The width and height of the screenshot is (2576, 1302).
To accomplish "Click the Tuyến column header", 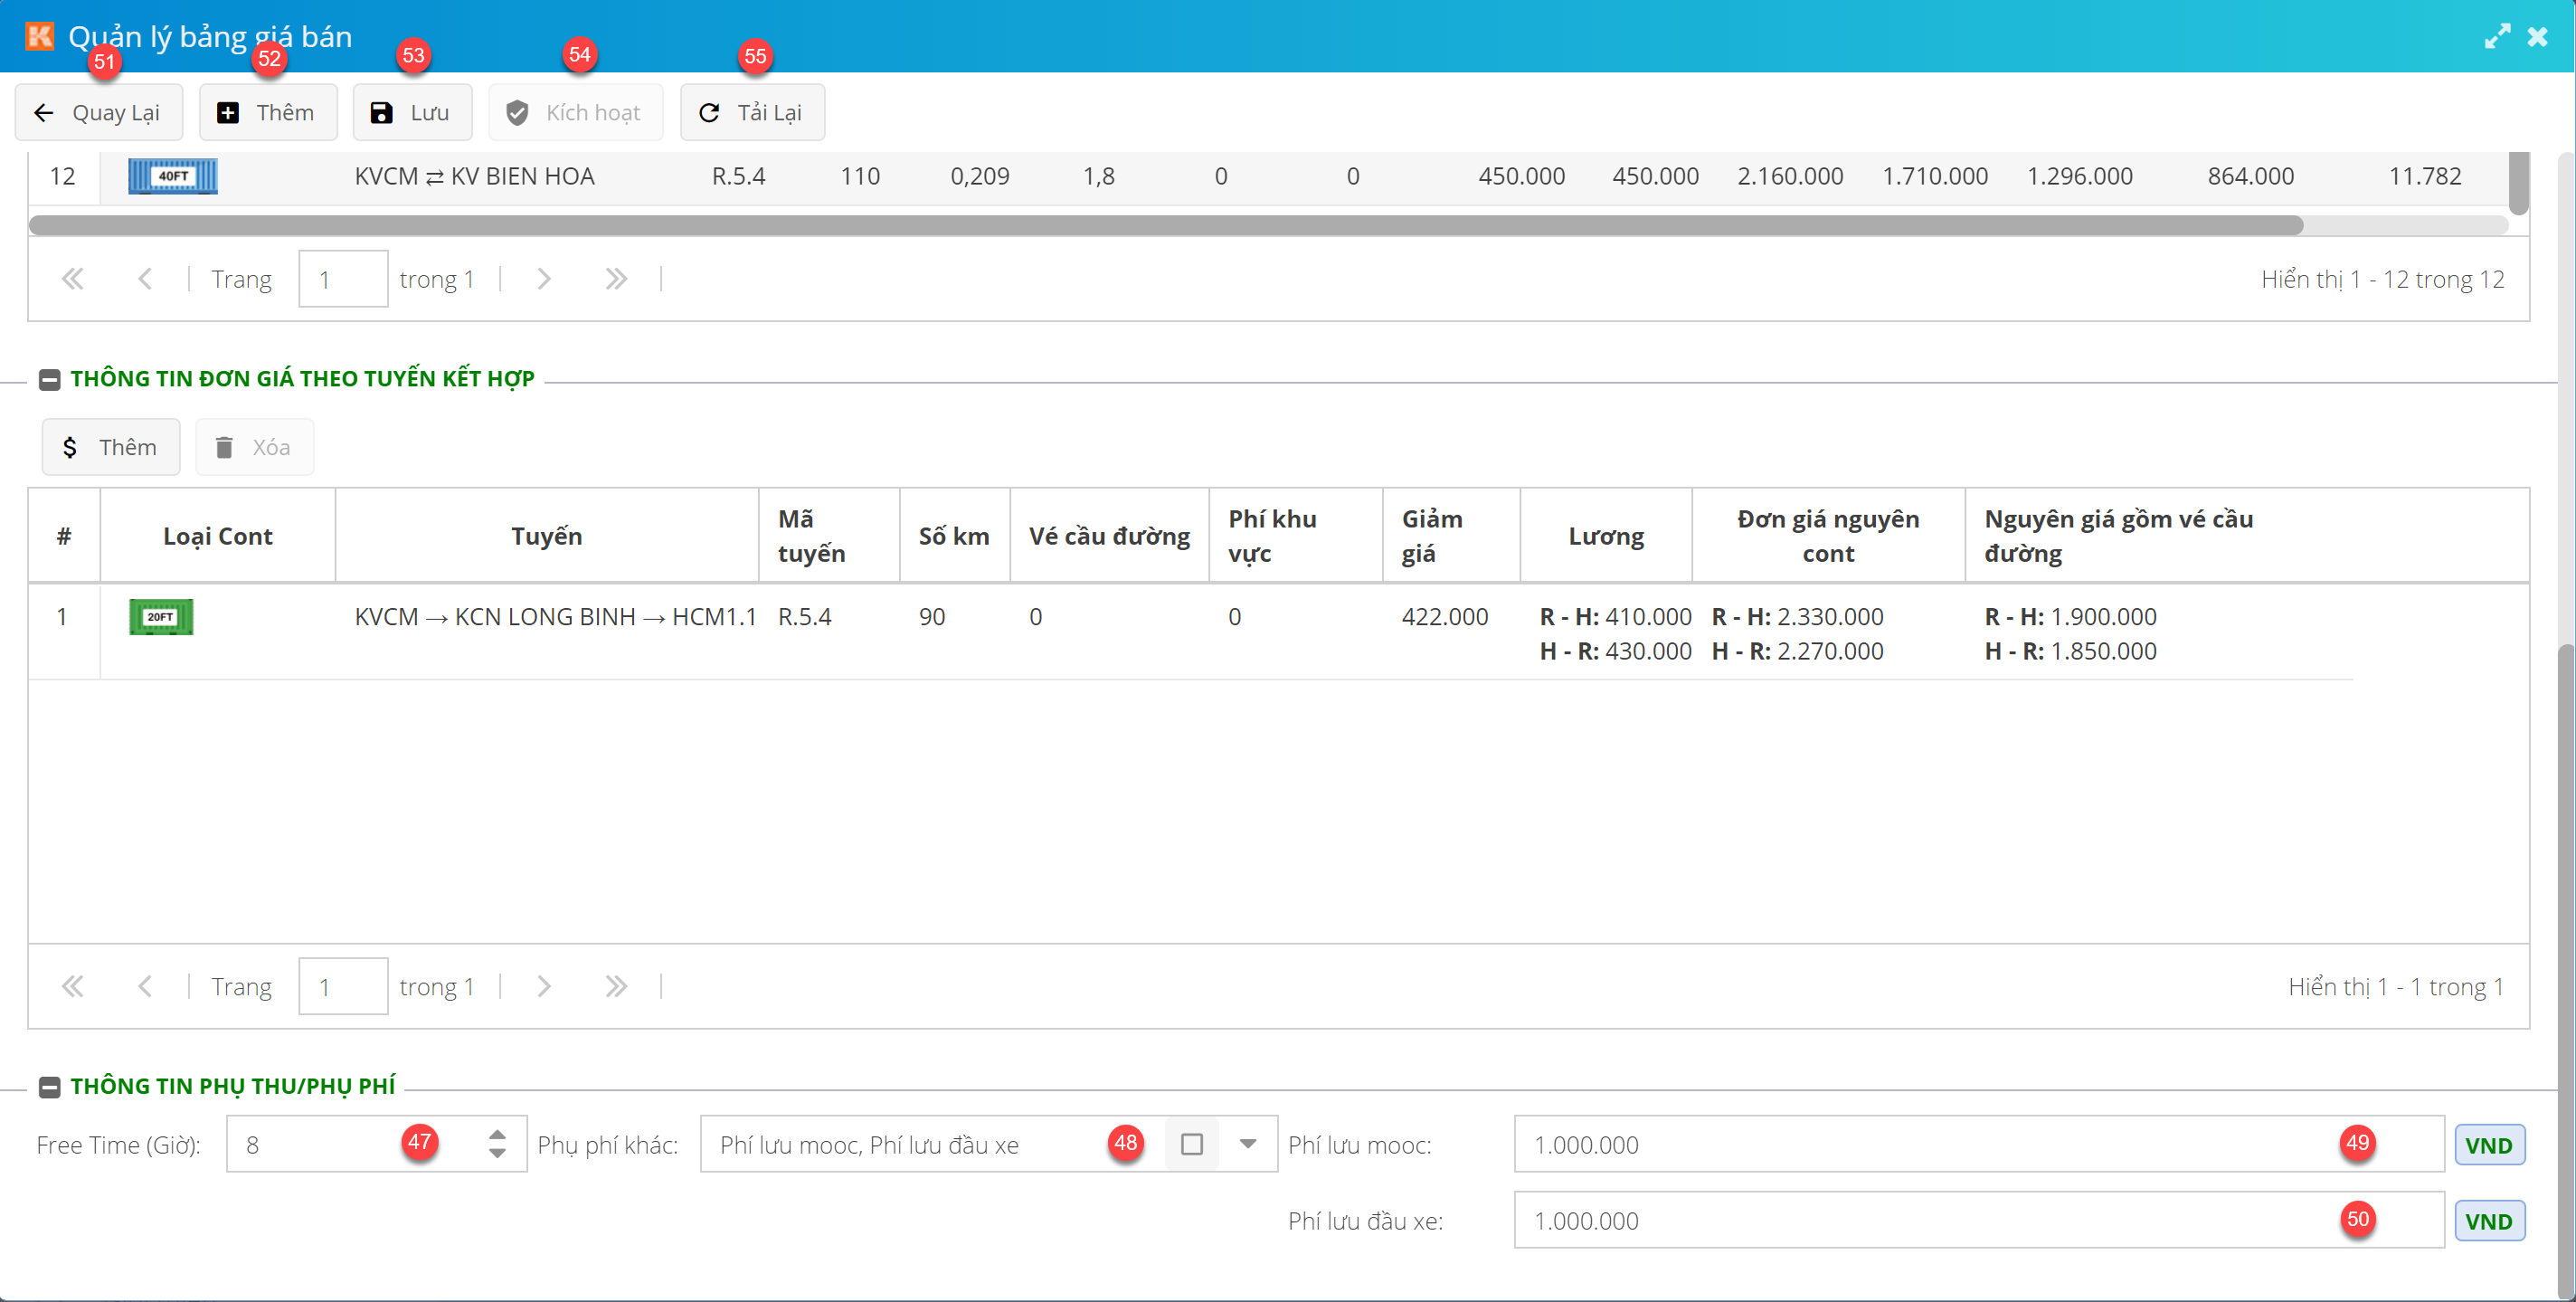I will (546, 536).
